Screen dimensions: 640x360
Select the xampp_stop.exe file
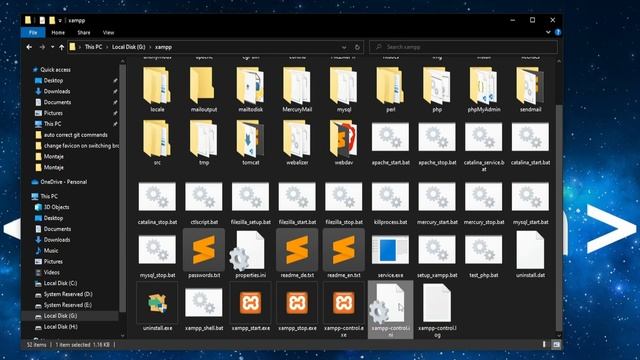[297, 307]
